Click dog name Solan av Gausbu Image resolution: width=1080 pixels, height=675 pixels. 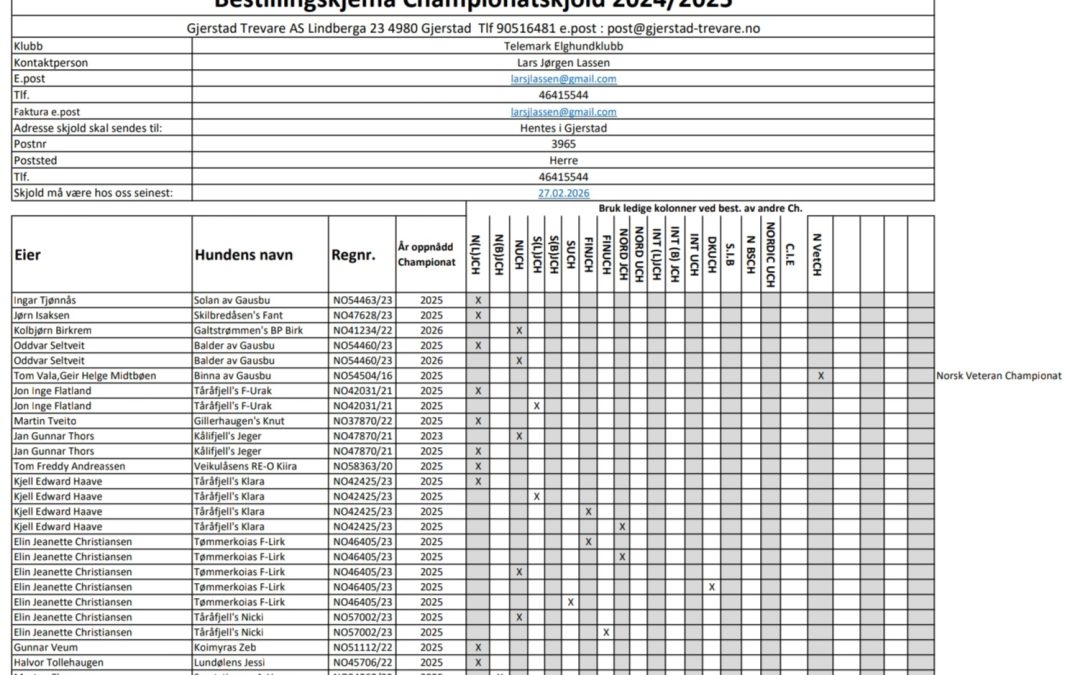click(232, 300)
